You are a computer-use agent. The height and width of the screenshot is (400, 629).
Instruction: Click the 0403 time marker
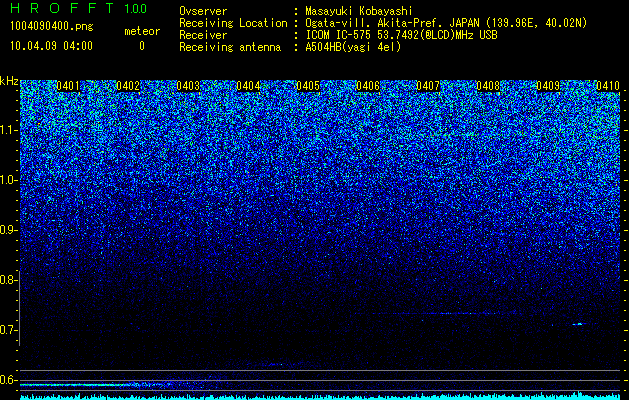(x=188, y=86)
